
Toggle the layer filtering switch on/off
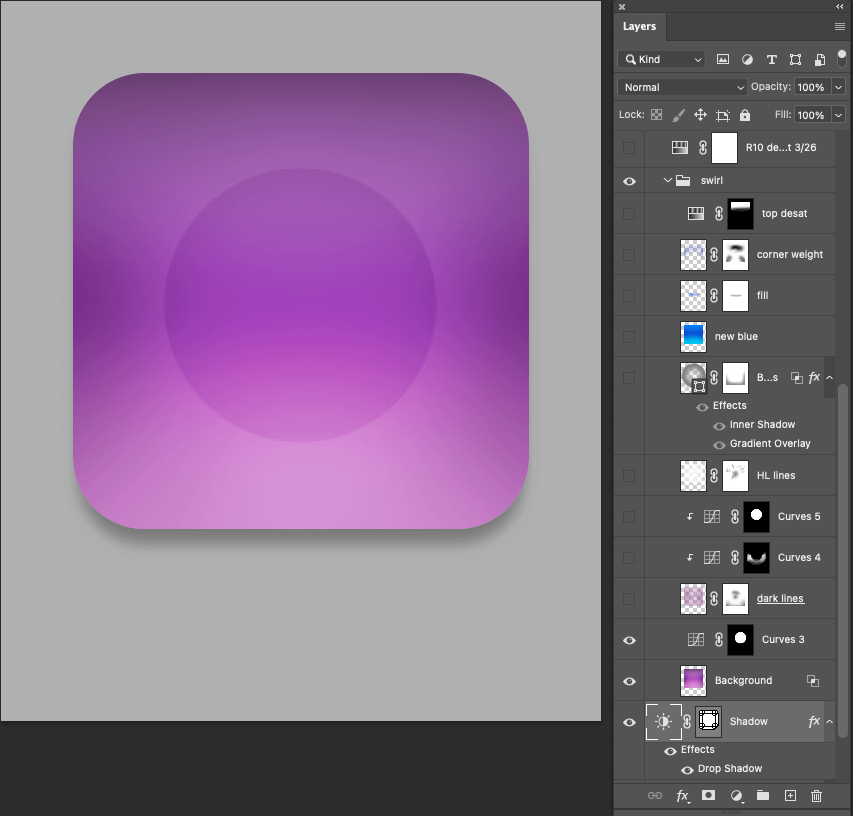(x=842, y=57)
